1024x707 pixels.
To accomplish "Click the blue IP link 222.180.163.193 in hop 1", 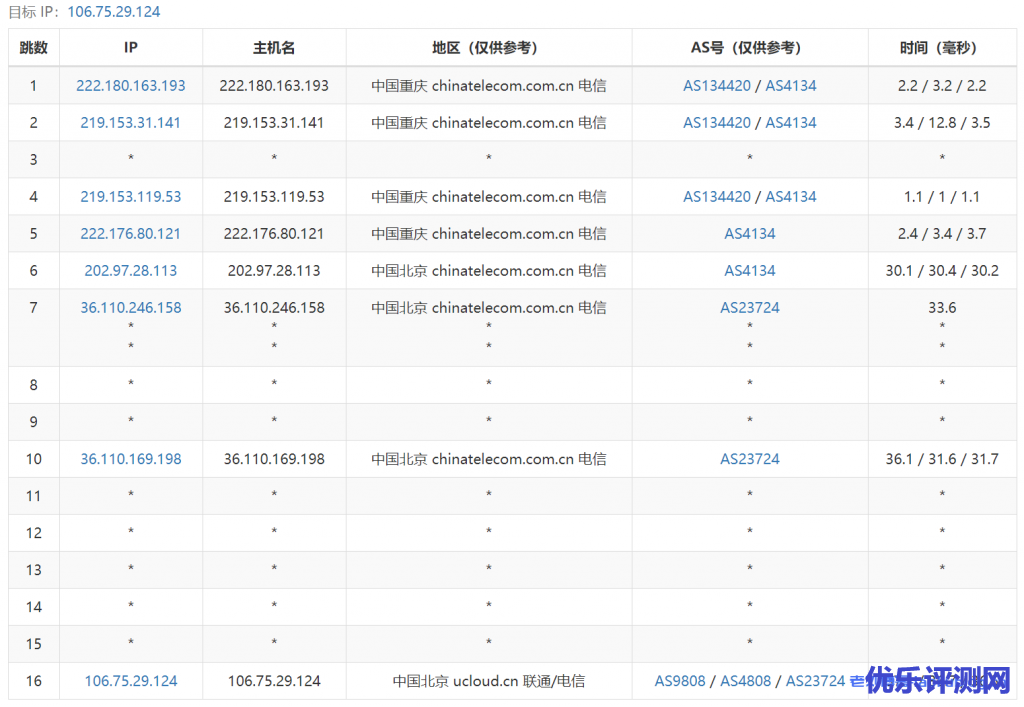I will 131,86.
